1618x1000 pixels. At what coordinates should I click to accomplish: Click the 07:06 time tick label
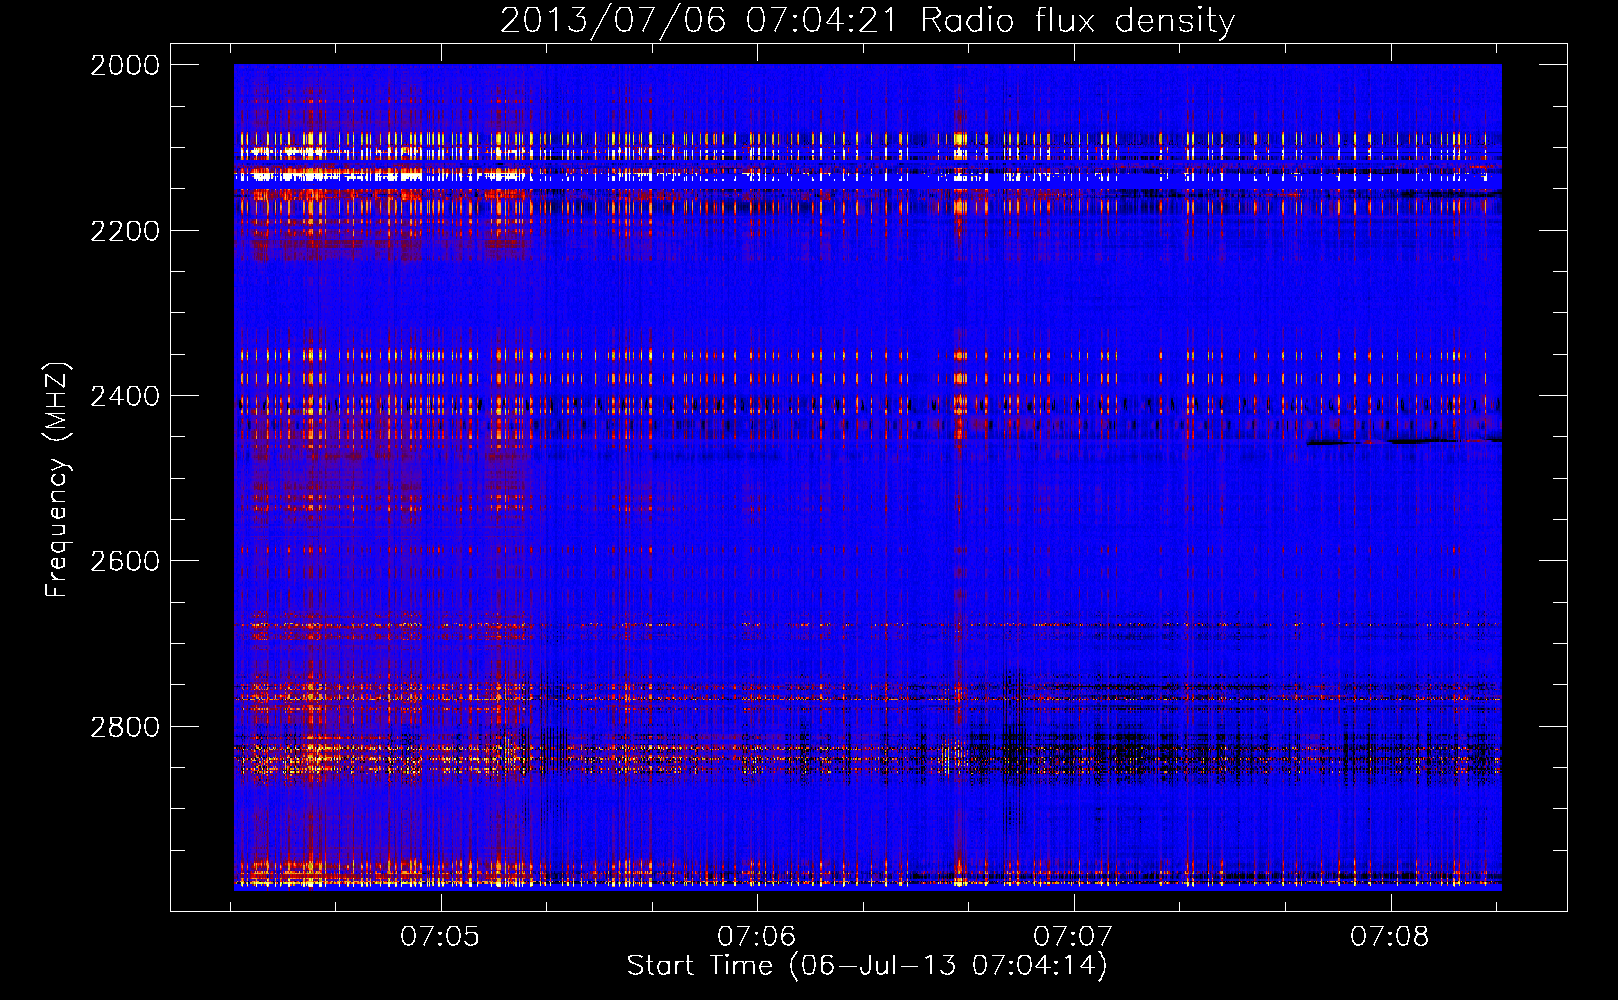[x=757, y=937]
